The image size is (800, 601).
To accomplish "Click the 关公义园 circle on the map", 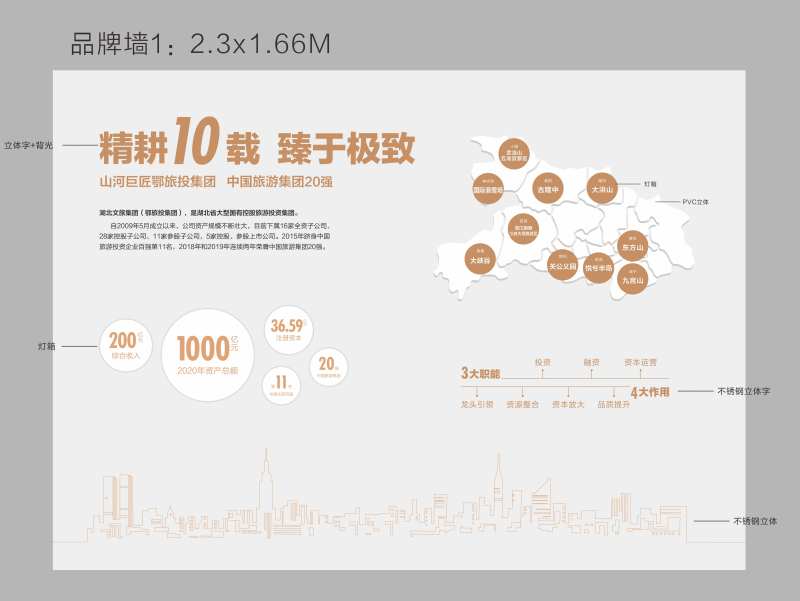I will coord(560,263).
